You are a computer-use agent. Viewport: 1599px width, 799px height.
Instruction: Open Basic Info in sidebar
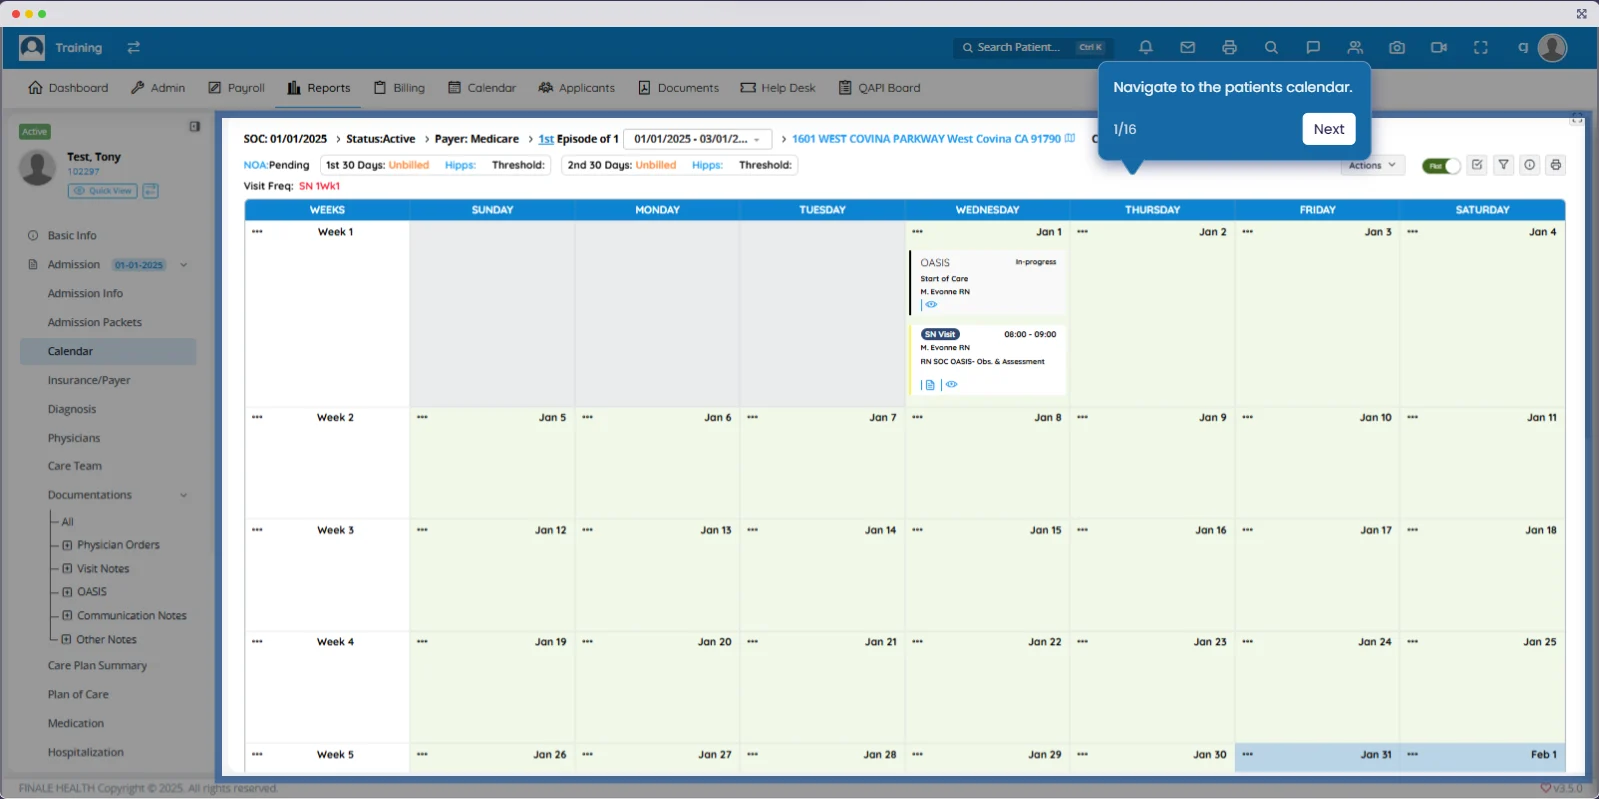72,236
